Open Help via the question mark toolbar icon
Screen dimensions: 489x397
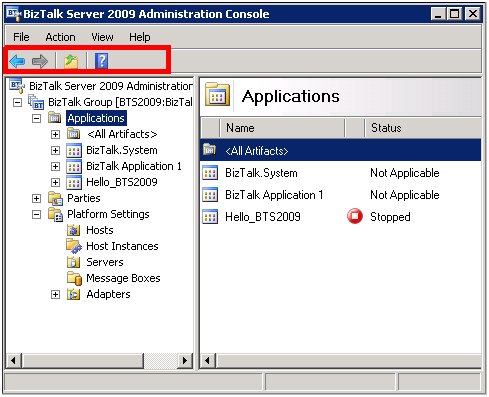tap(102, 61)
